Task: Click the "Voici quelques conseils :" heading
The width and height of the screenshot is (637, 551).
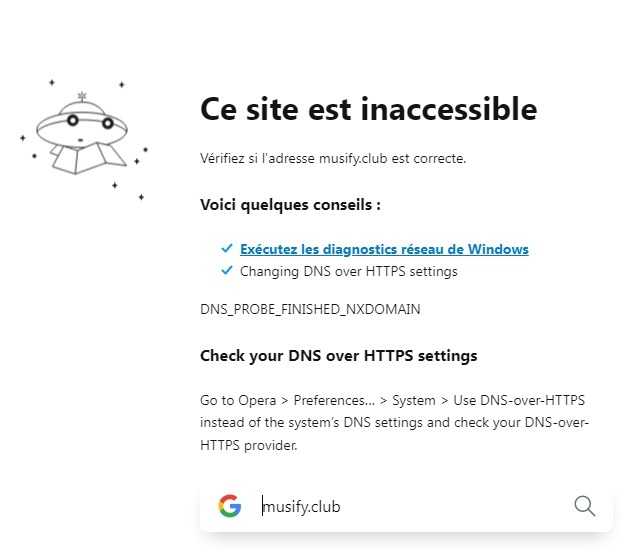Action: click(290, 204)
